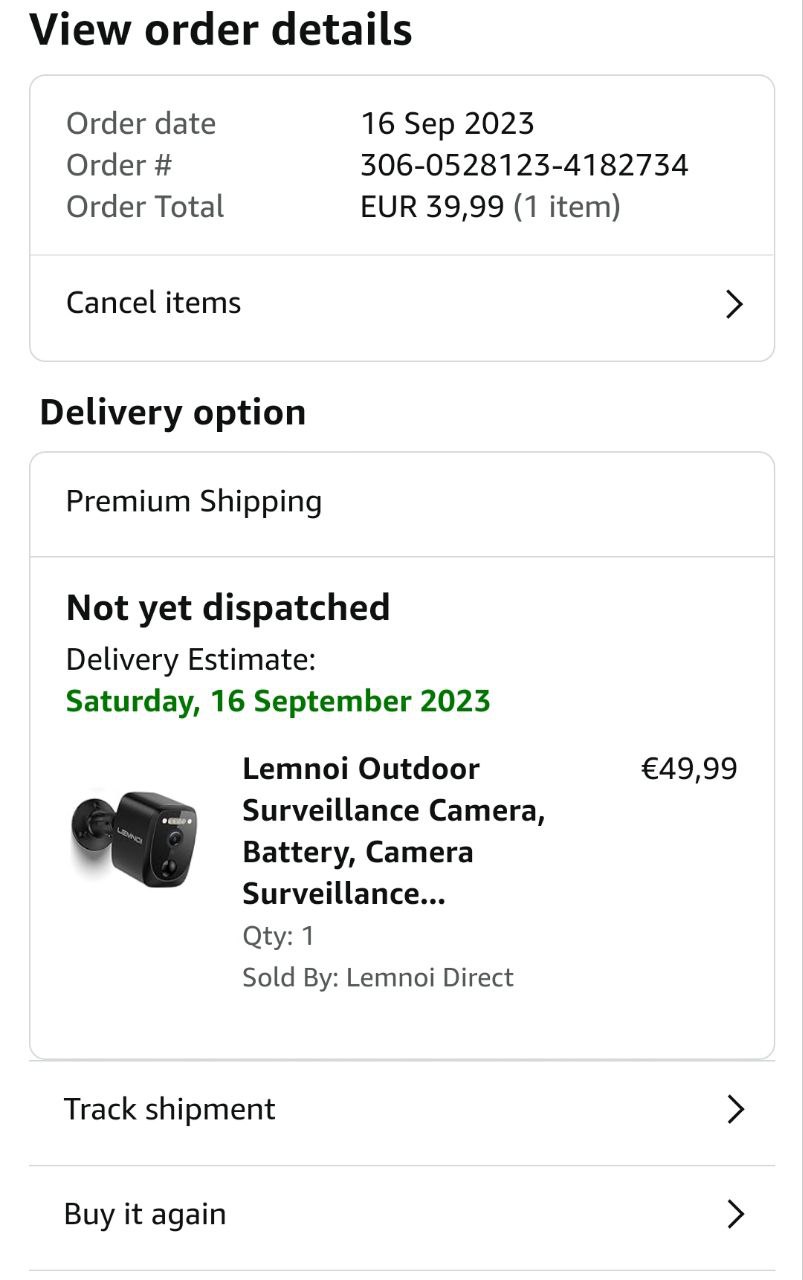Click the Track shipment chevron arrow
803x1280 pixels.
pos(735,1109)
